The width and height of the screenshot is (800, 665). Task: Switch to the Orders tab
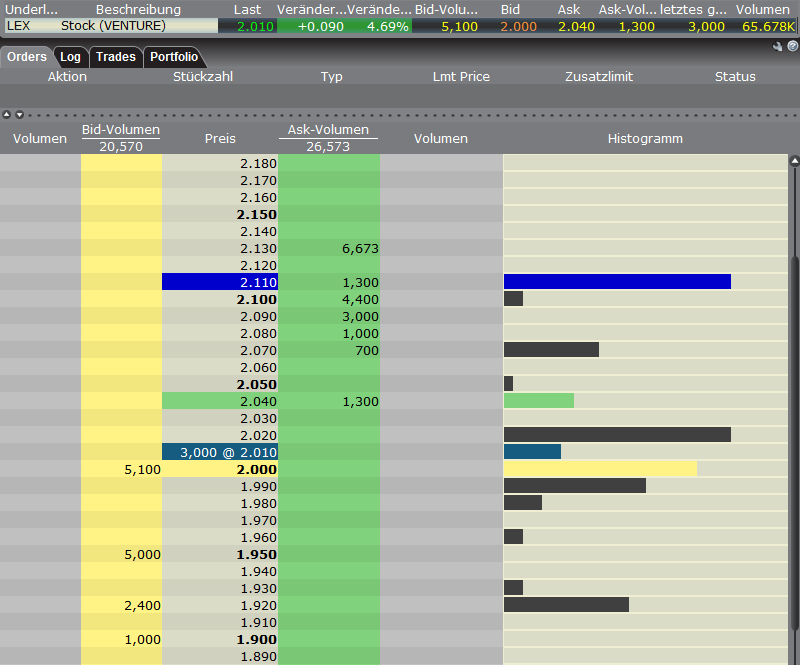(27, 57)
